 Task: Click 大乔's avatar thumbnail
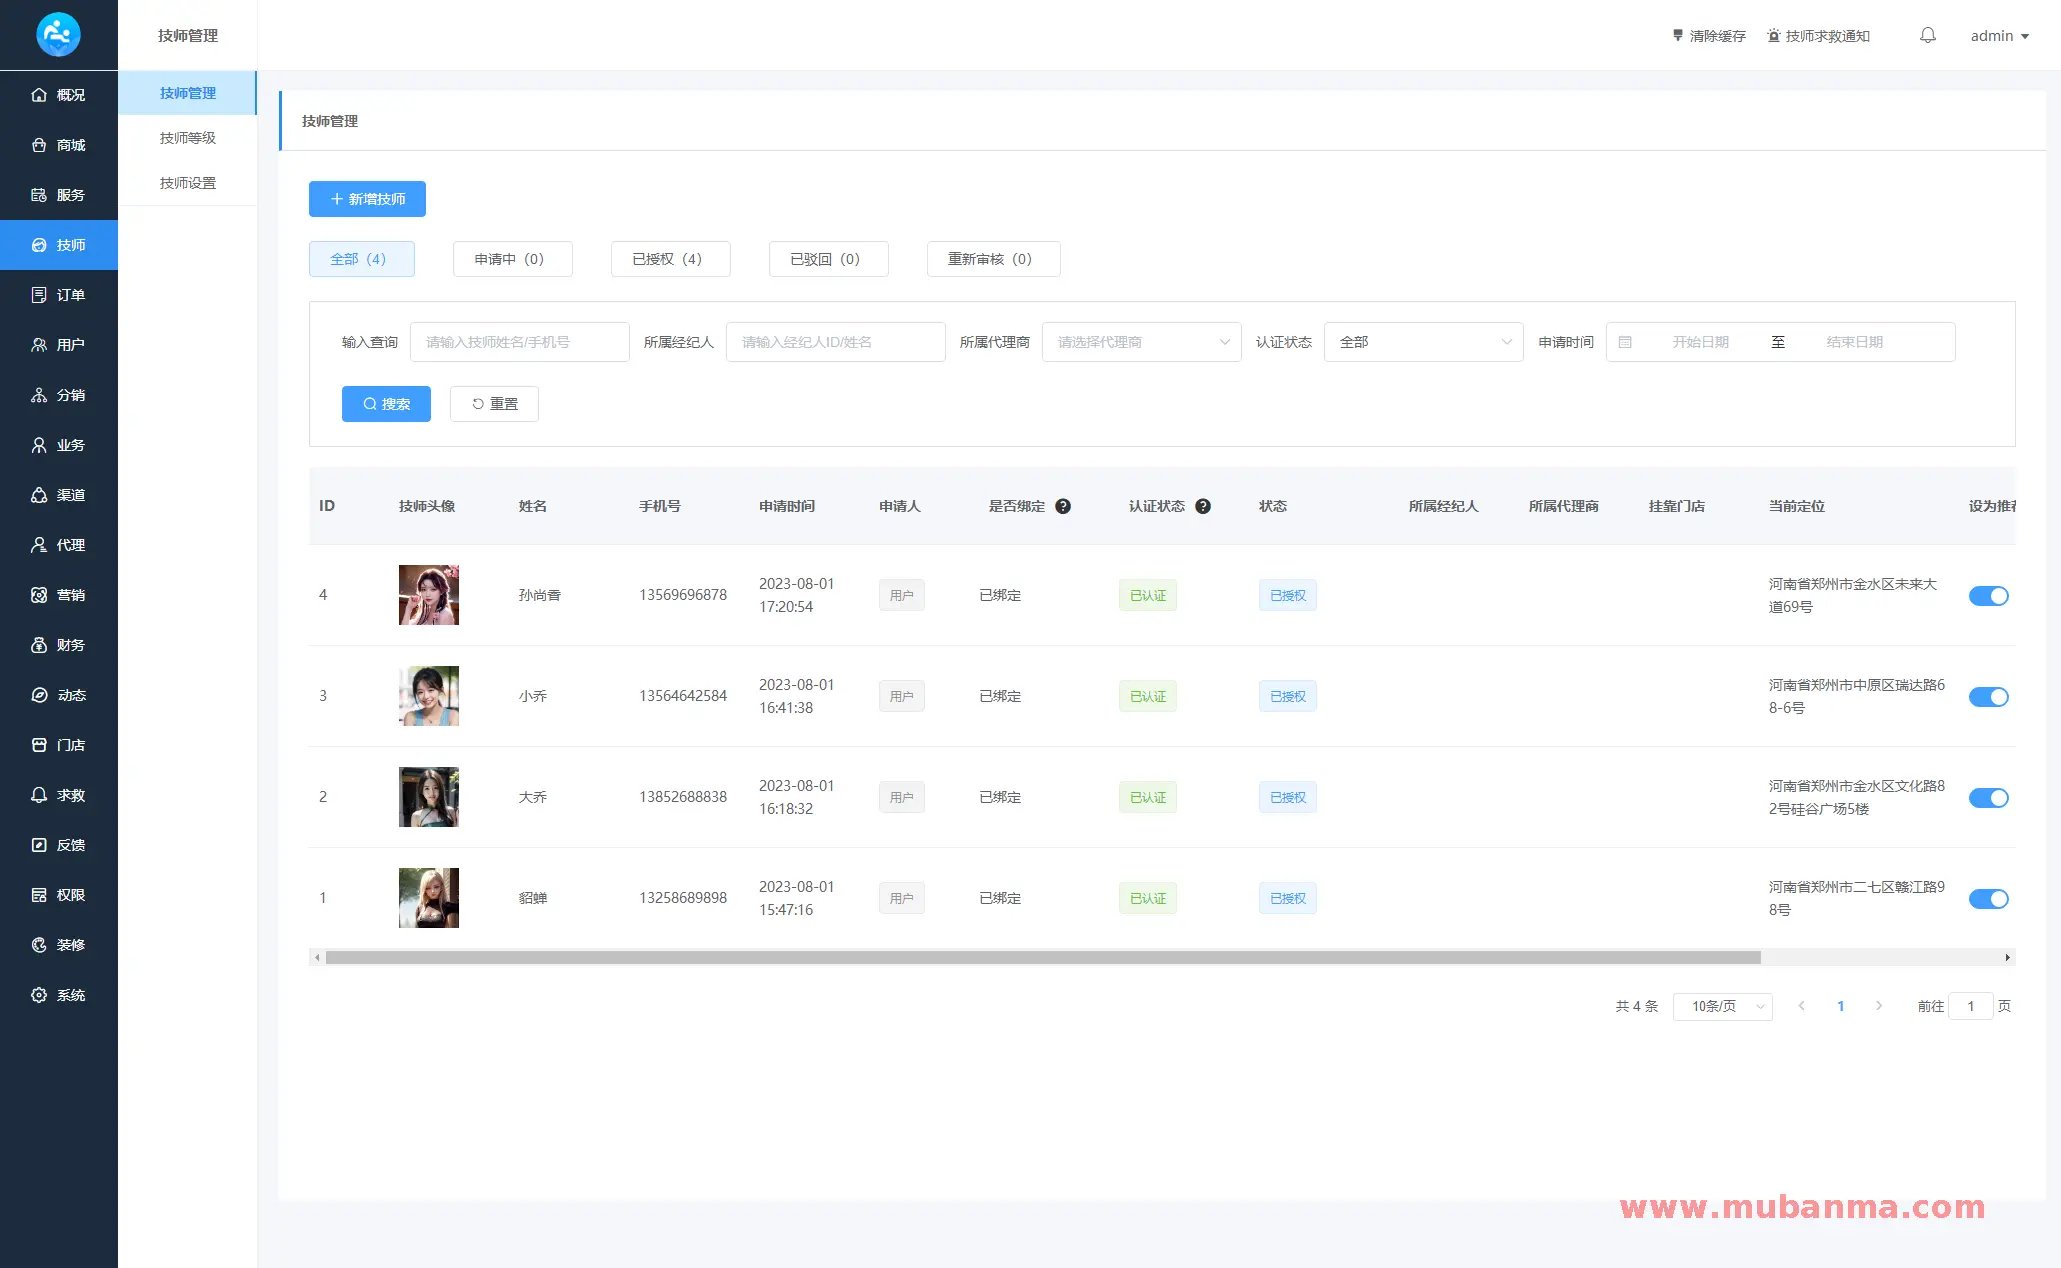click(x=428, y=797)
